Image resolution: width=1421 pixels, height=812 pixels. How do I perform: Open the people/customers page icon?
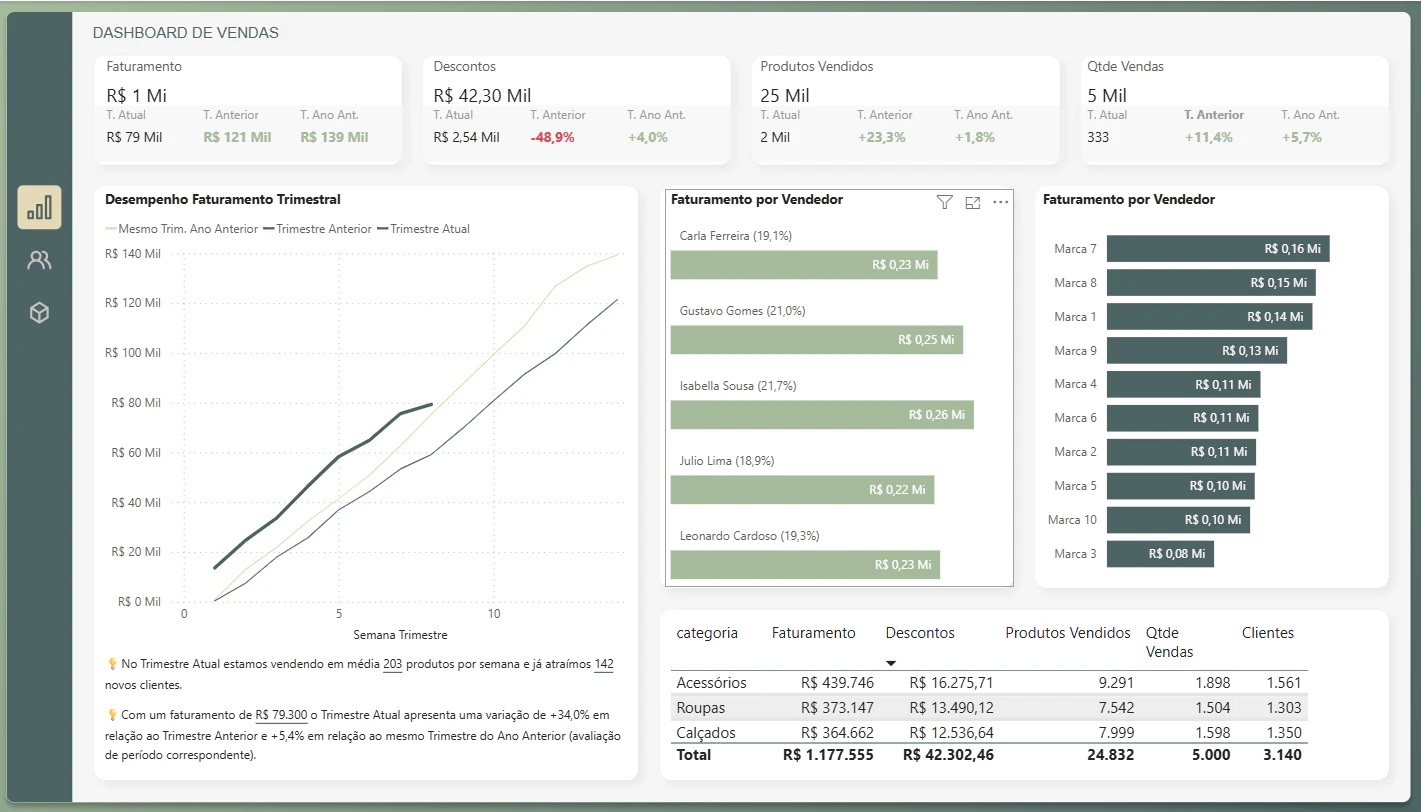(39, 261)
